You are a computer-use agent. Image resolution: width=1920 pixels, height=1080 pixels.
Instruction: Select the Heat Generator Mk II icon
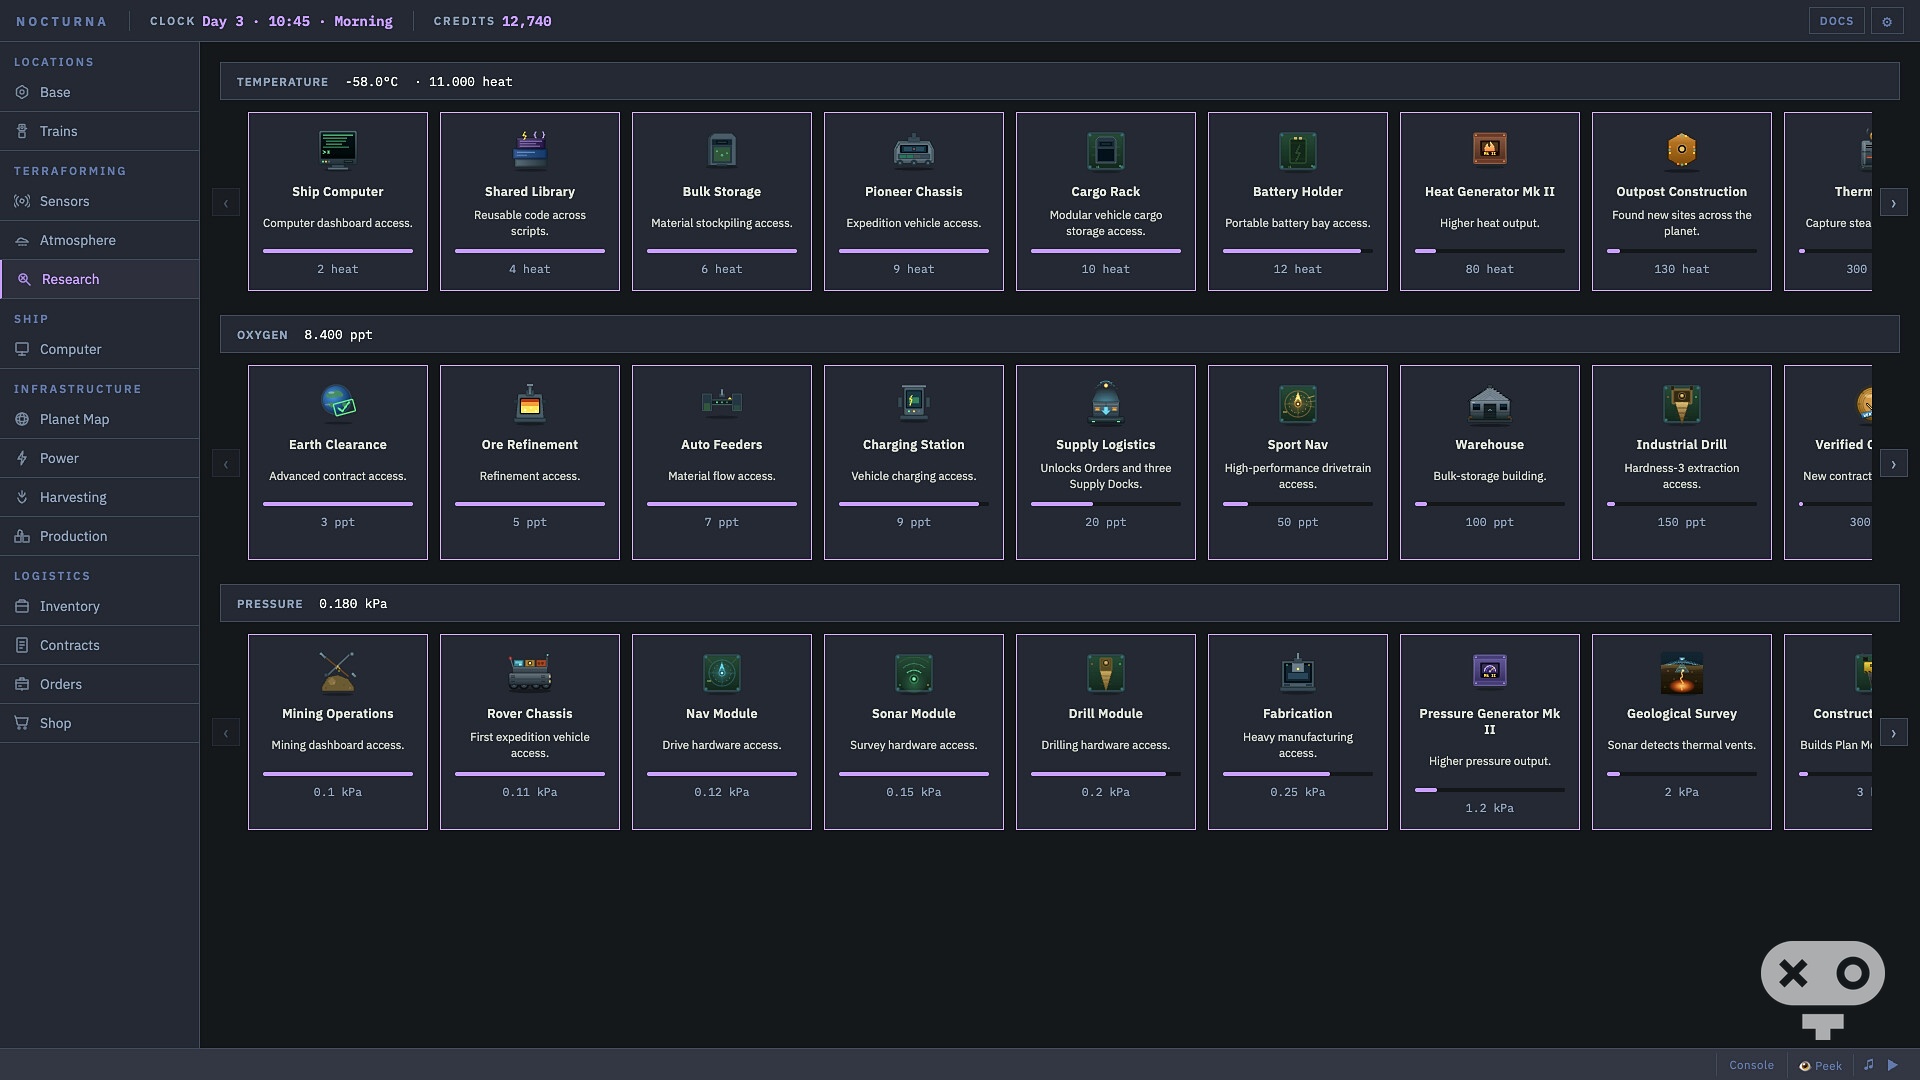[1490, 150]
